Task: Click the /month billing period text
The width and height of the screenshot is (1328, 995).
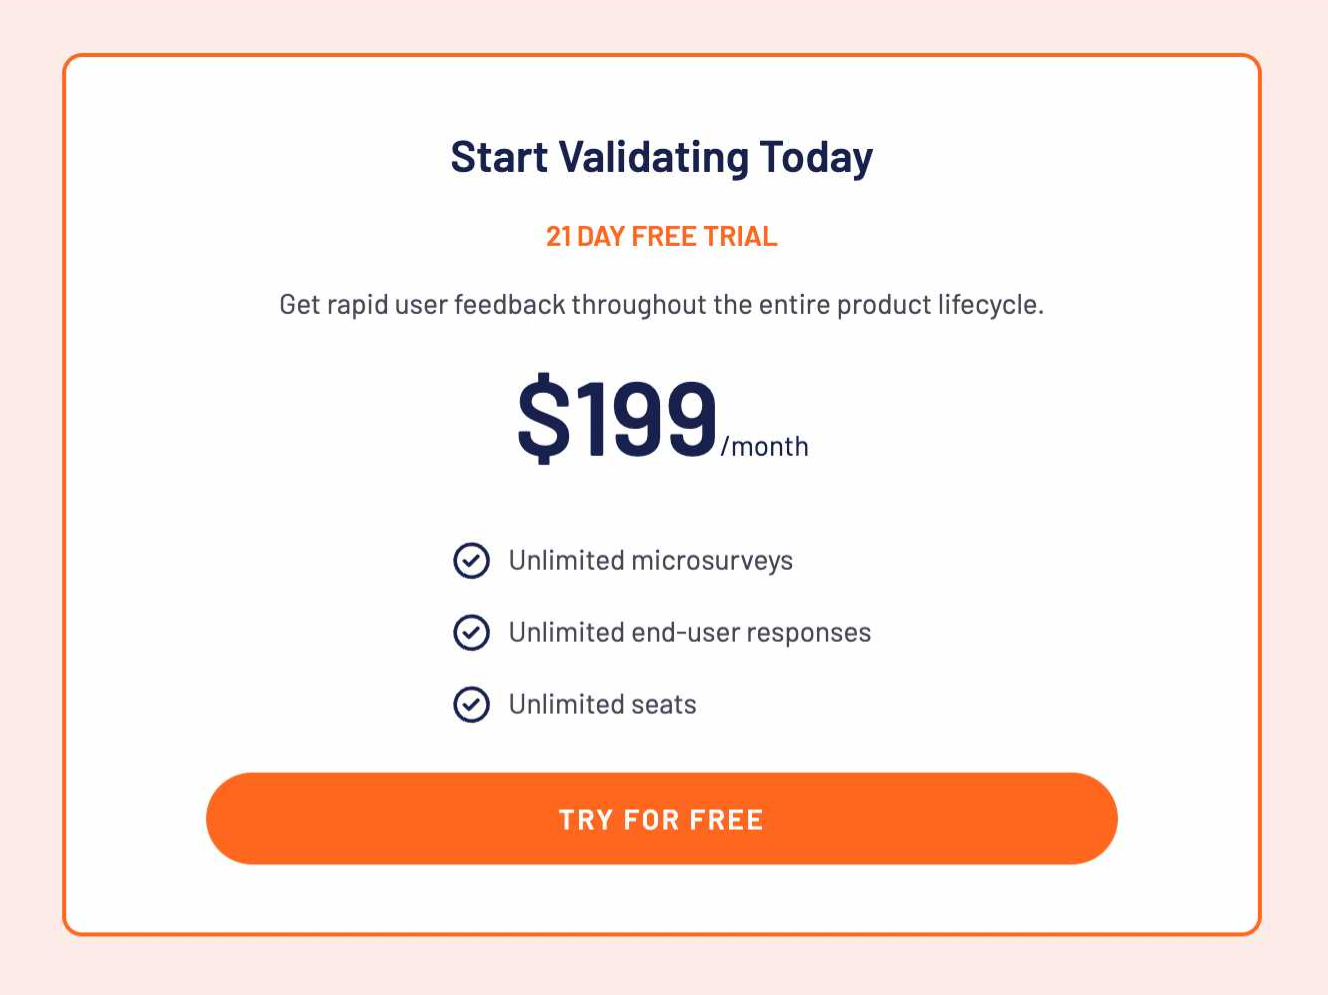Action: [765, 446]
